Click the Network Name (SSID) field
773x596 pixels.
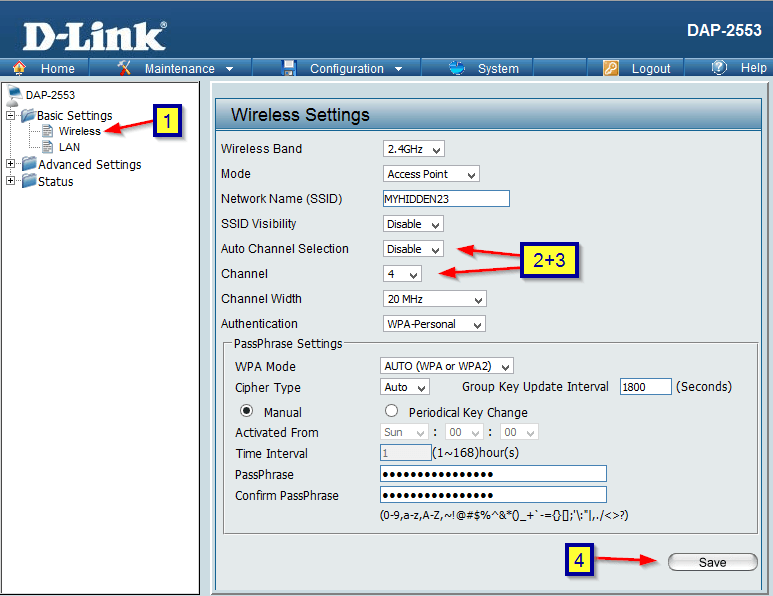446,199
